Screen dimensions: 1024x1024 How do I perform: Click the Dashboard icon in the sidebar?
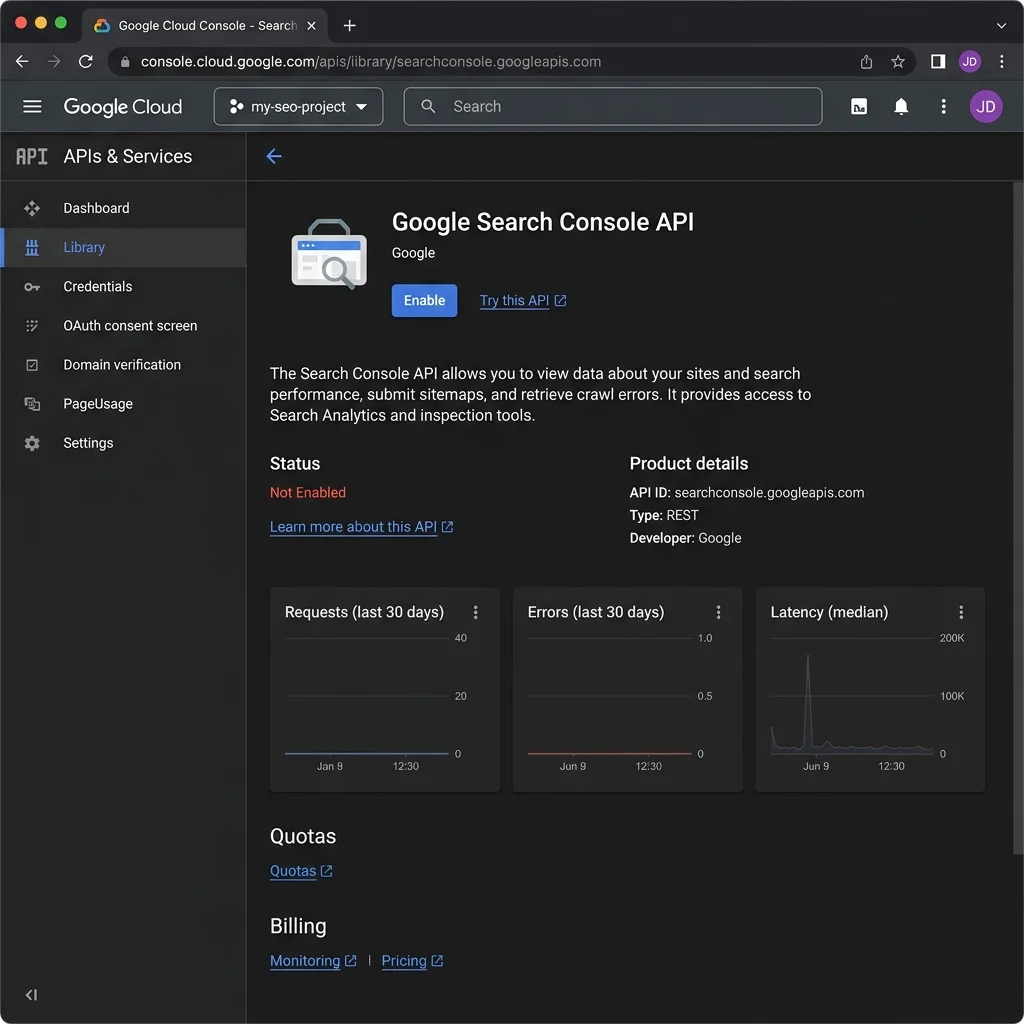pos(32,208)
